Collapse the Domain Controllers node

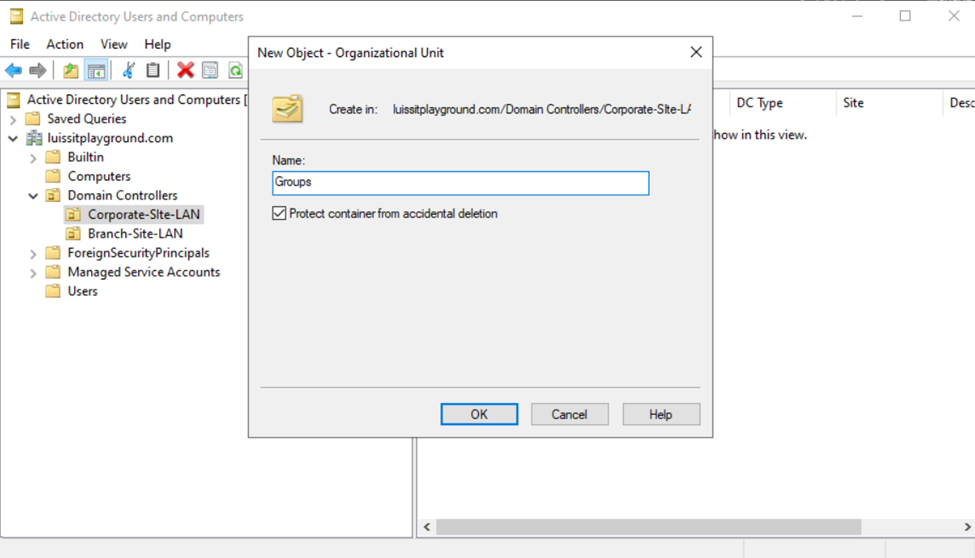pos(33,196)
